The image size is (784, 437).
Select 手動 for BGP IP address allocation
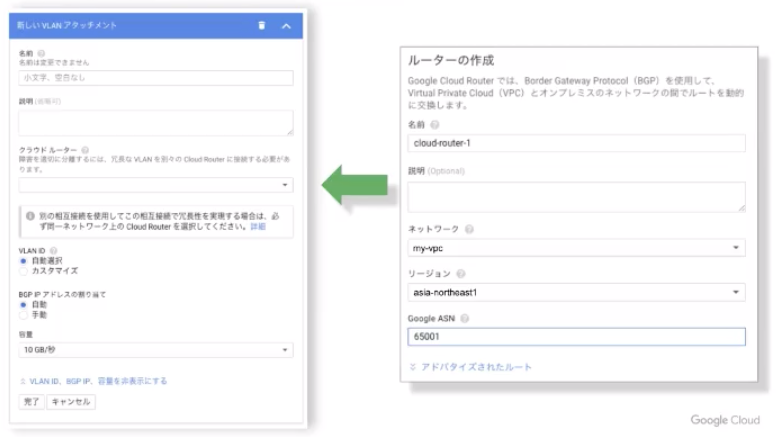pos(23,315)
